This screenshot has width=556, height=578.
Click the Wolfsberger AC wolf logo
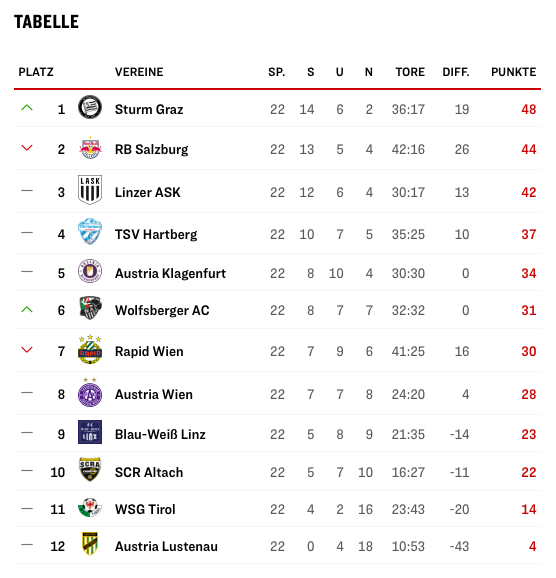(x=90, y=308)
